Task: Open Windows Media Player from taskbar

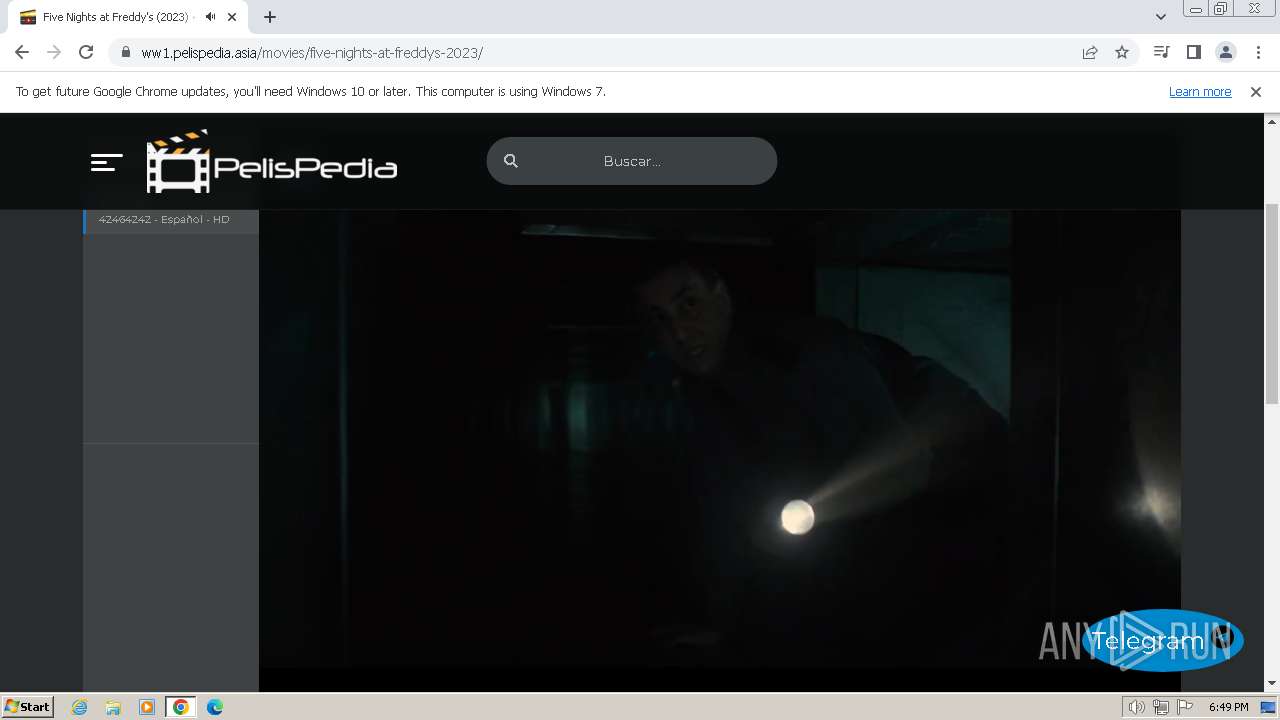Action: (147, 707)
